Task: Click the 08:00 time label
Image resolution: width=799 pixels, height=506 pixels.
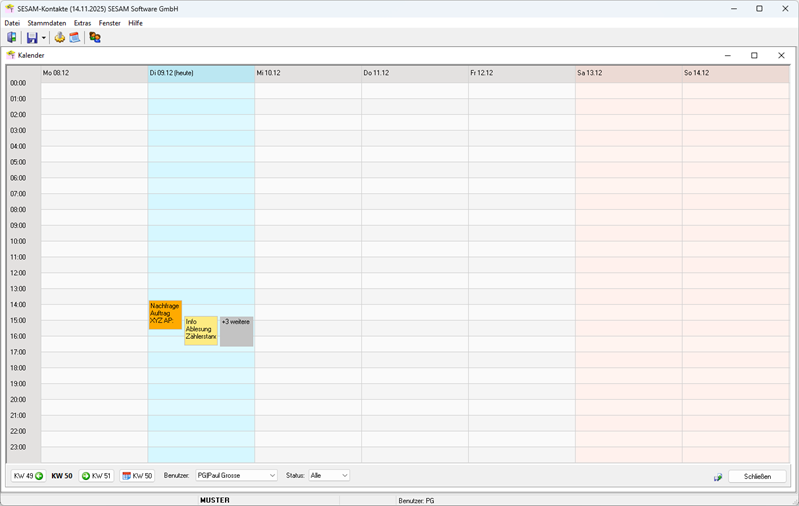Action: point(18,209)
